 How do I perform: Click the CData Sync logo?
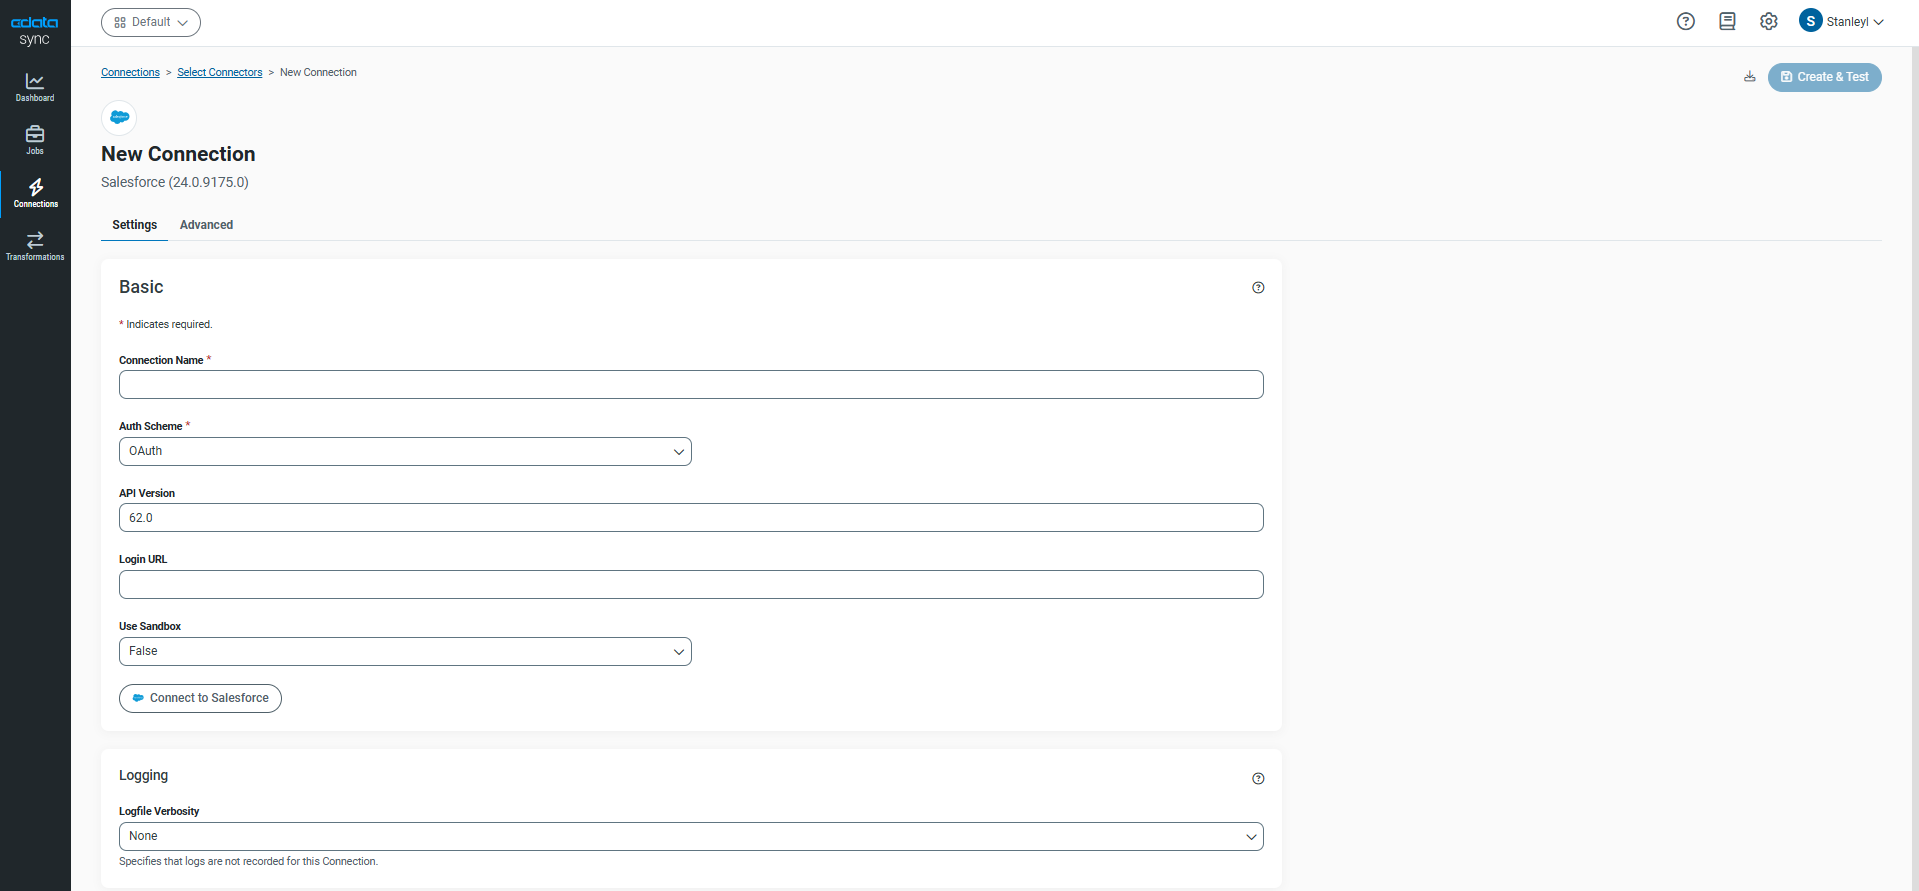[x=35, y=30]
